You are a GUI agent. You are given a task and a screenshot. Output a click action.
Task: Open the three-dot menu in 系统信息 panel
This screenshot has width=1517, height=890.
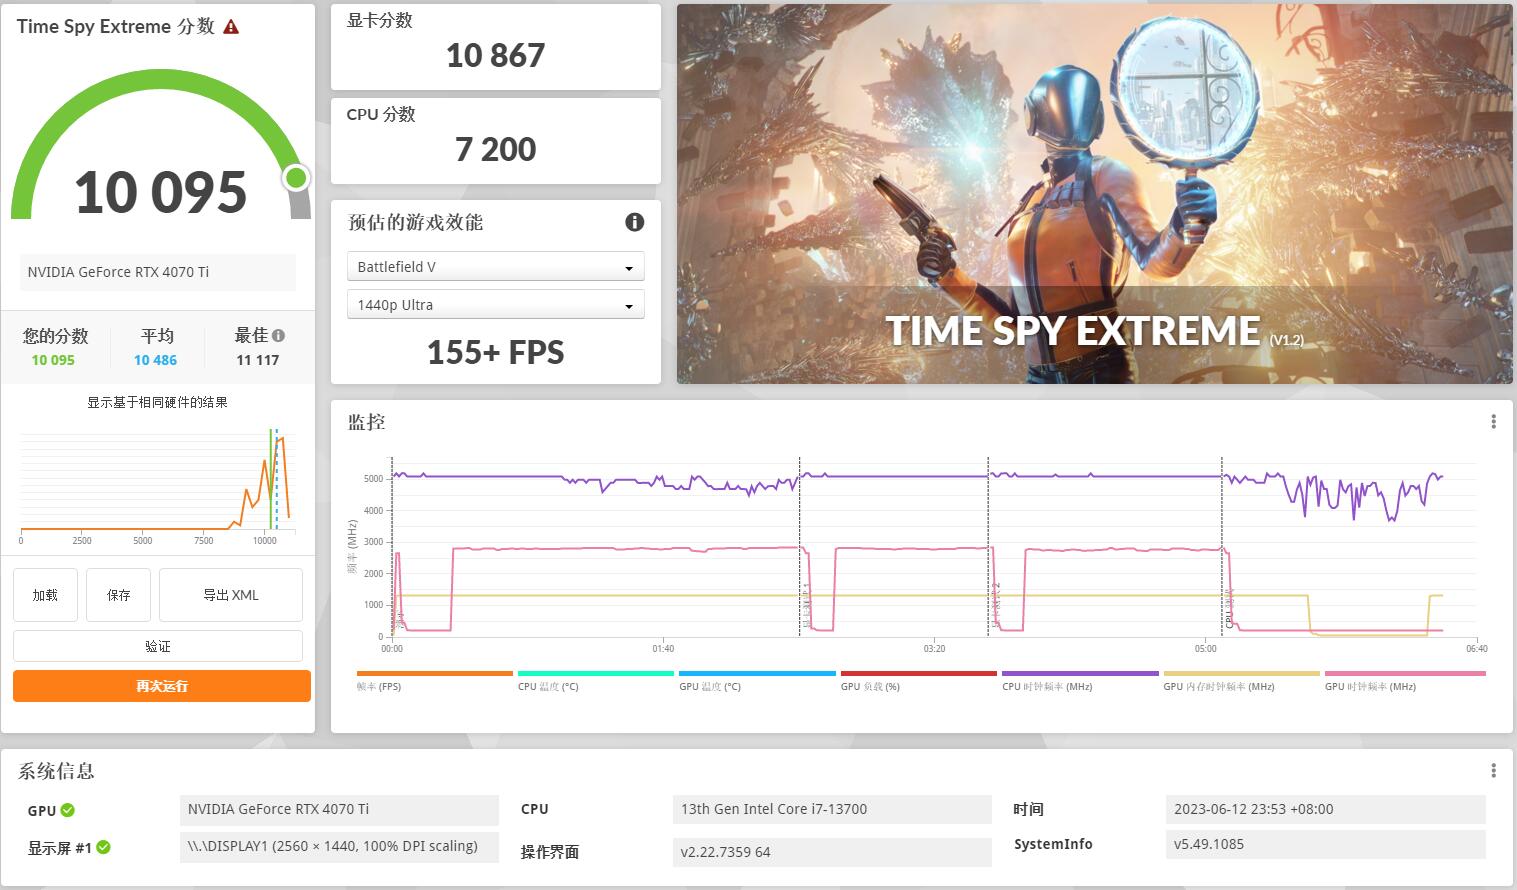click(x=1493, y=770)
